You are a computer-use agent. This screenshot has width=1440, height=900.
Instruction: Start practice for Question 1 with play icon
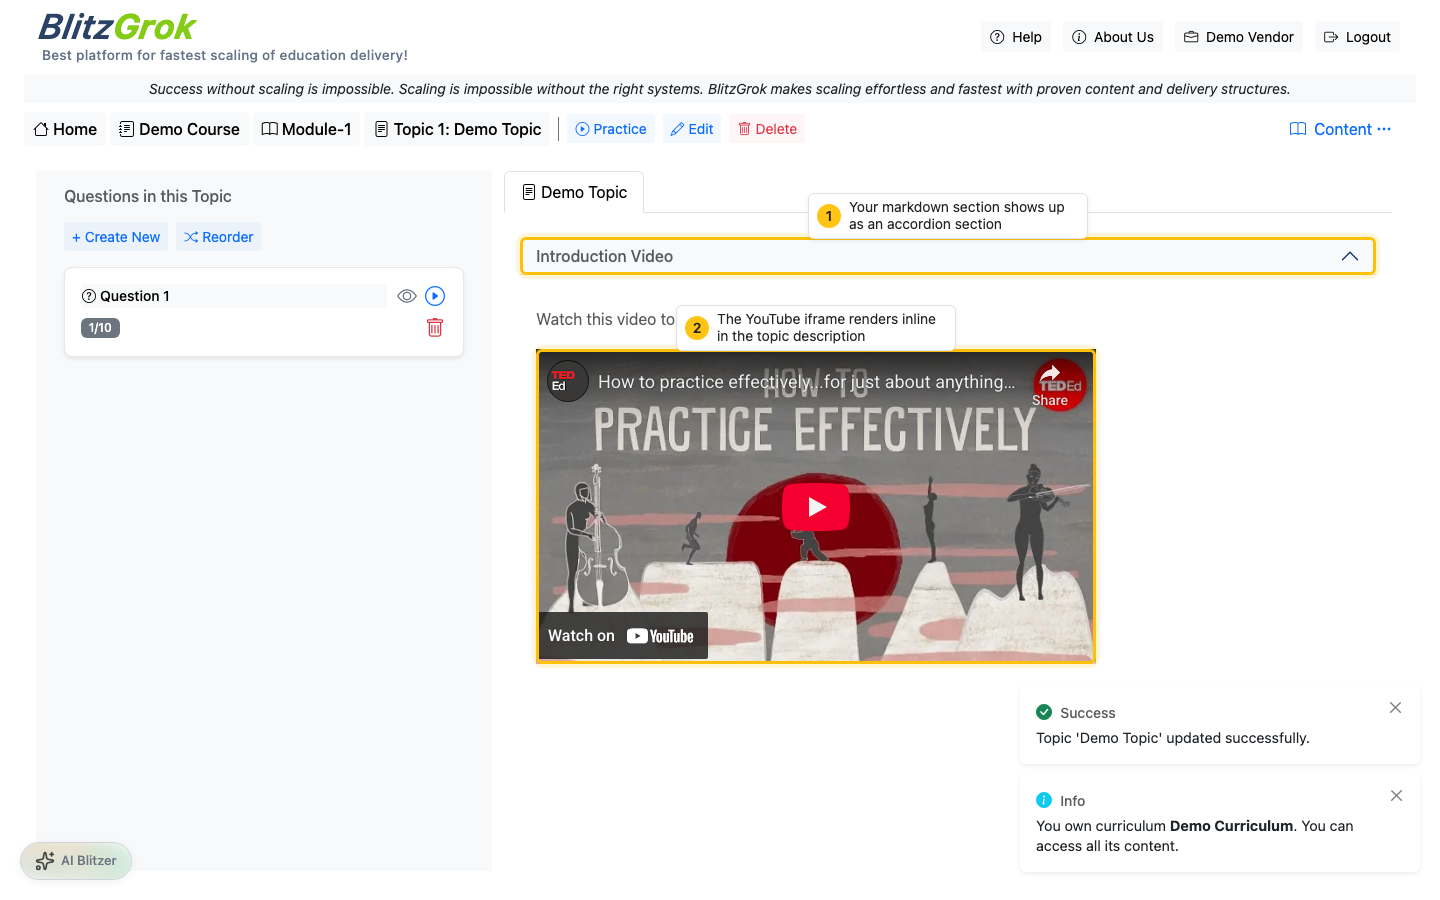[x=434, y=295]
